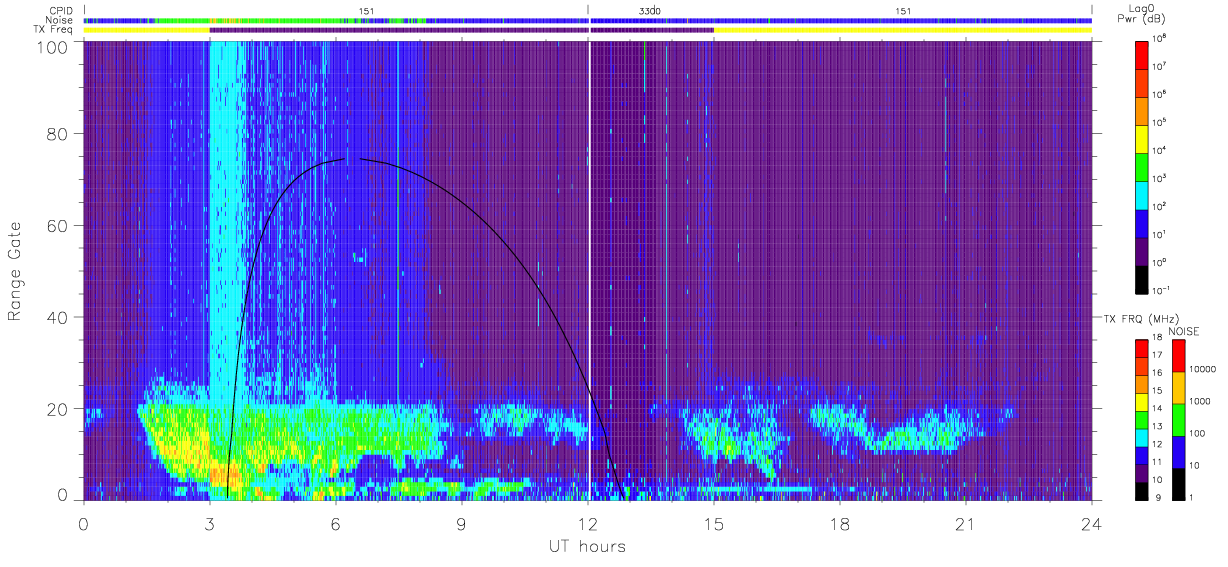Click the '9' tick on UT hours axis

pyautogui.click(x=462, y=523)
